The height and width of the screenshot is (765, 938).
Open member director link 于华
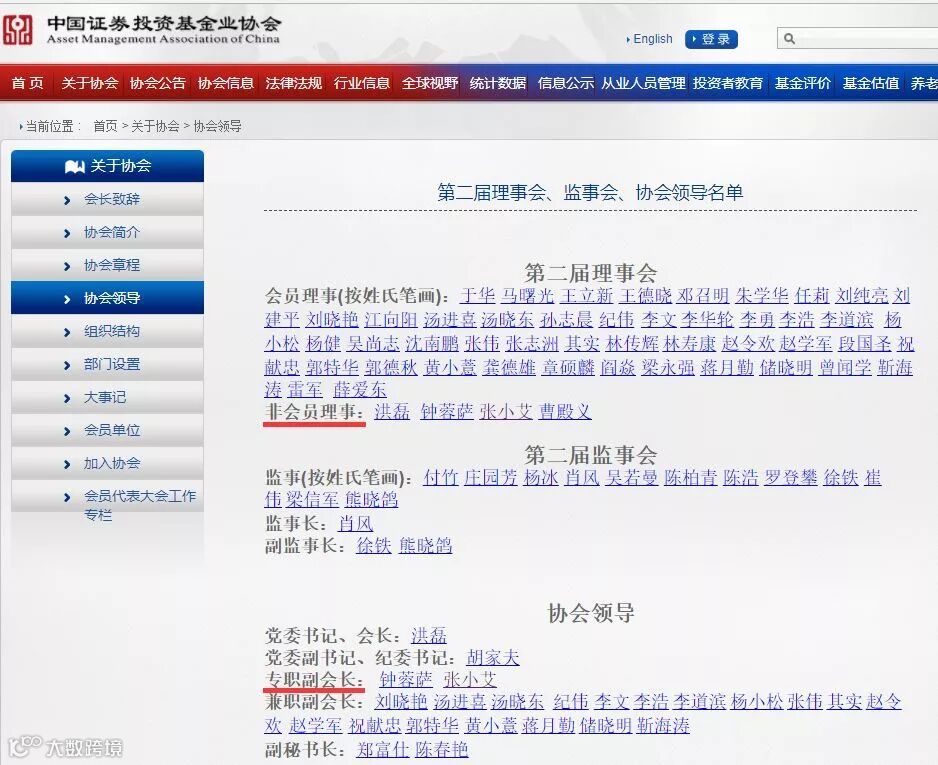click(x=477, y=295)
